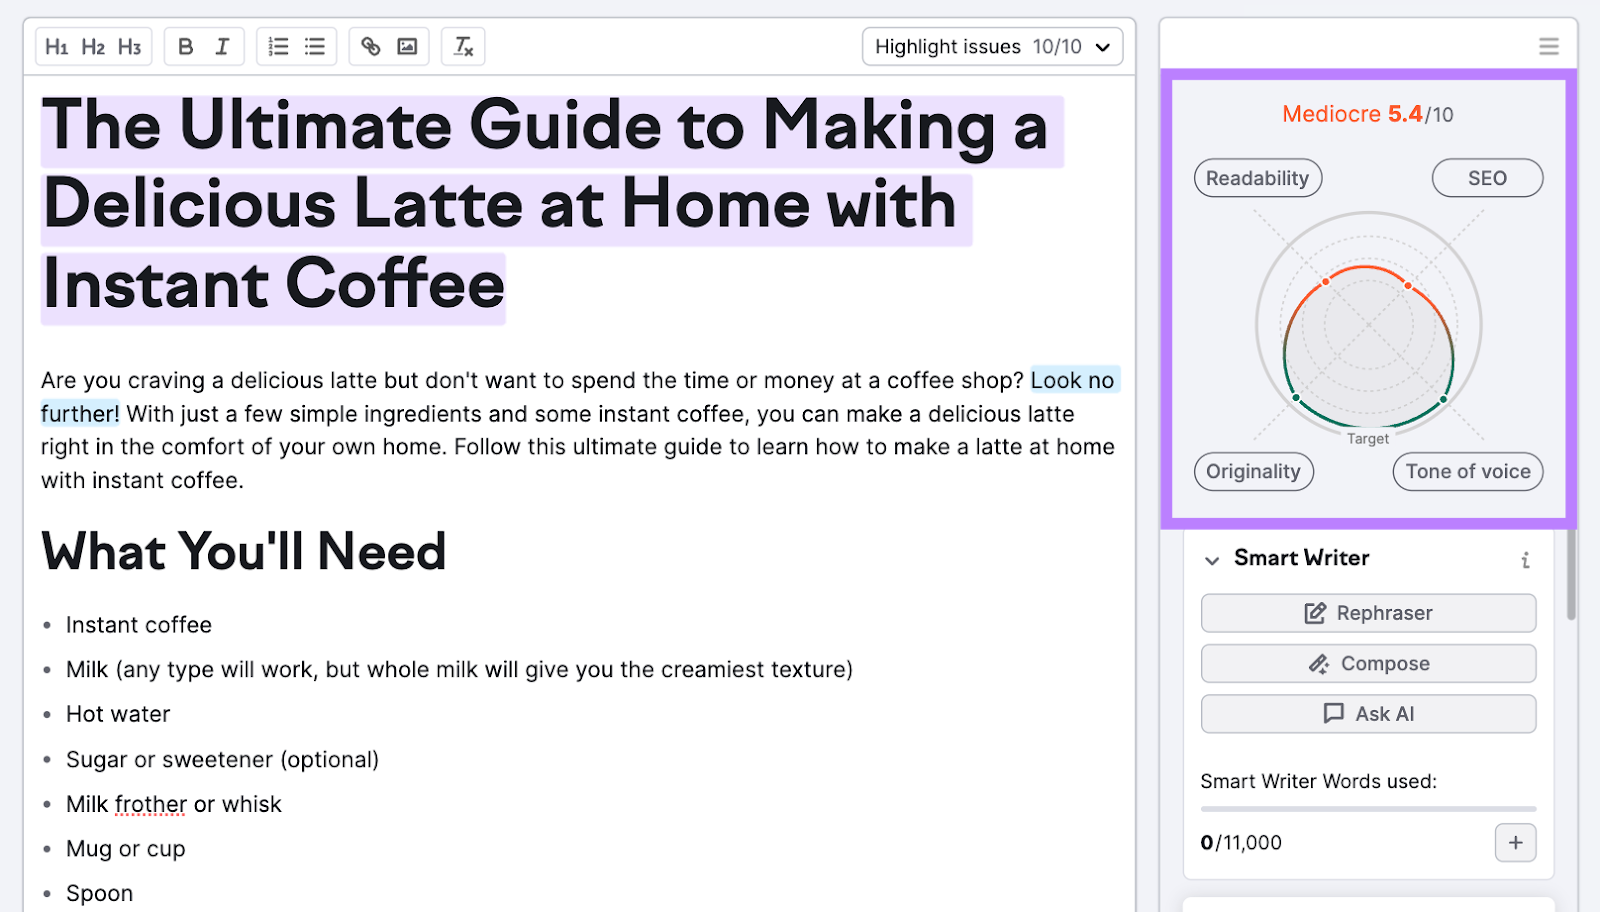Check the Tone of voice score
Viewport: 1600px width, 912px height.
pyautogui.click(x=1467, y=471)
